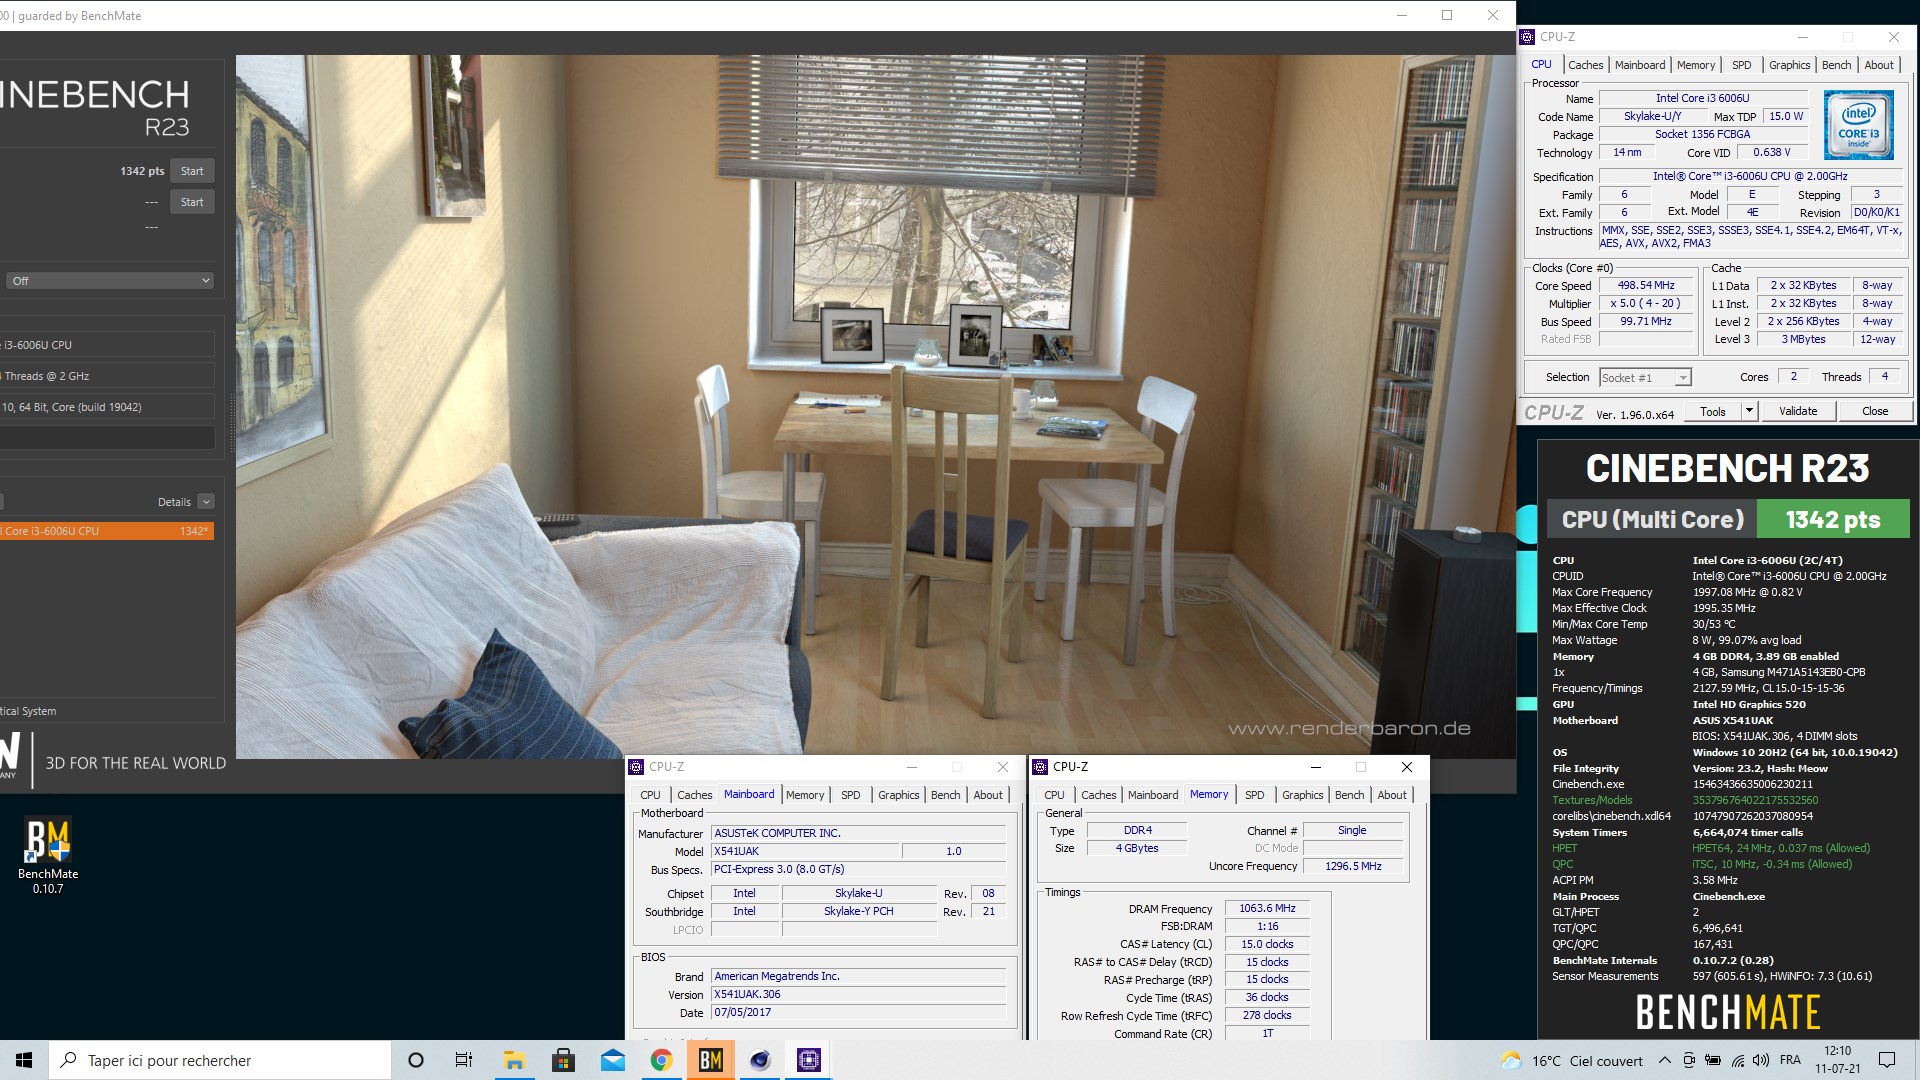Click CPU-Z icon in top-right window title

1527,37
